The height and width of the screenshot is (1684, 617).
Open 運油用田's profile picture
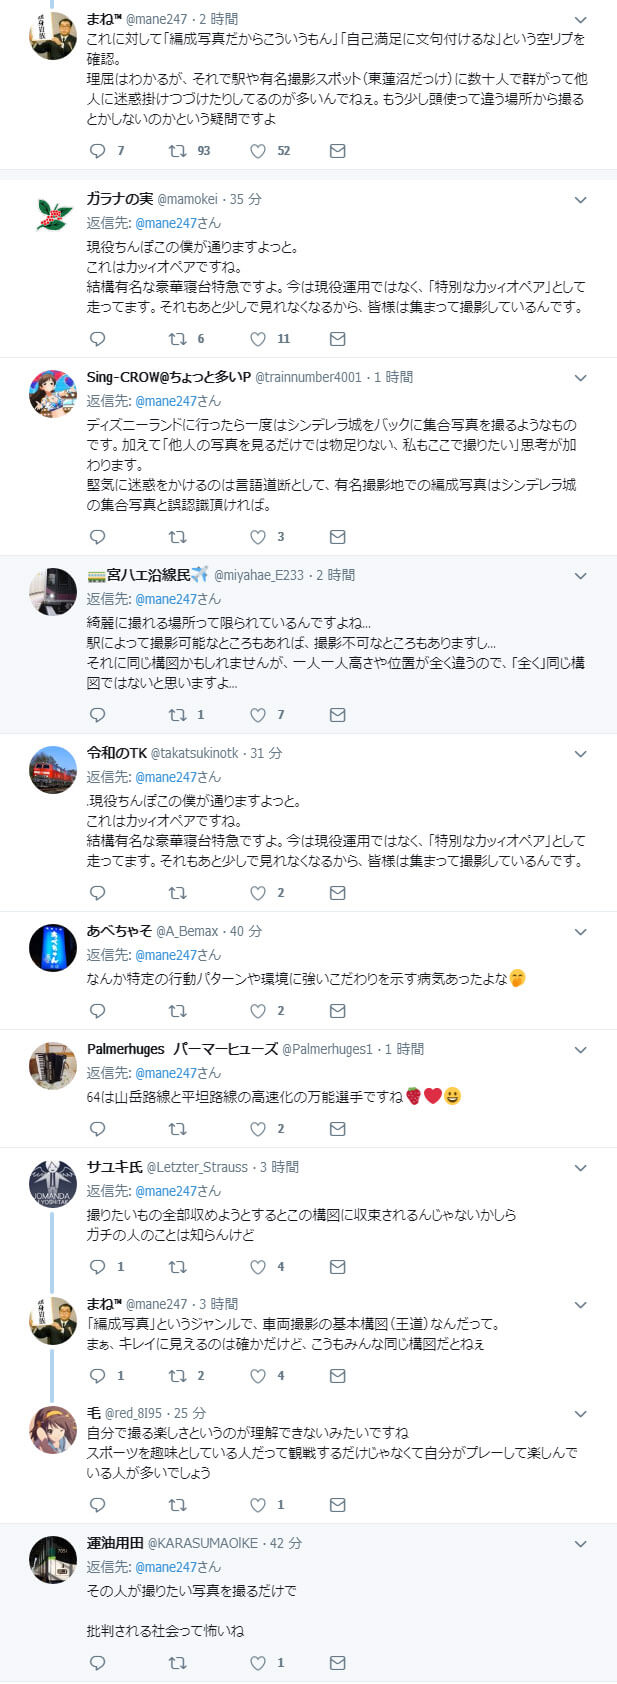[53, 1561]
